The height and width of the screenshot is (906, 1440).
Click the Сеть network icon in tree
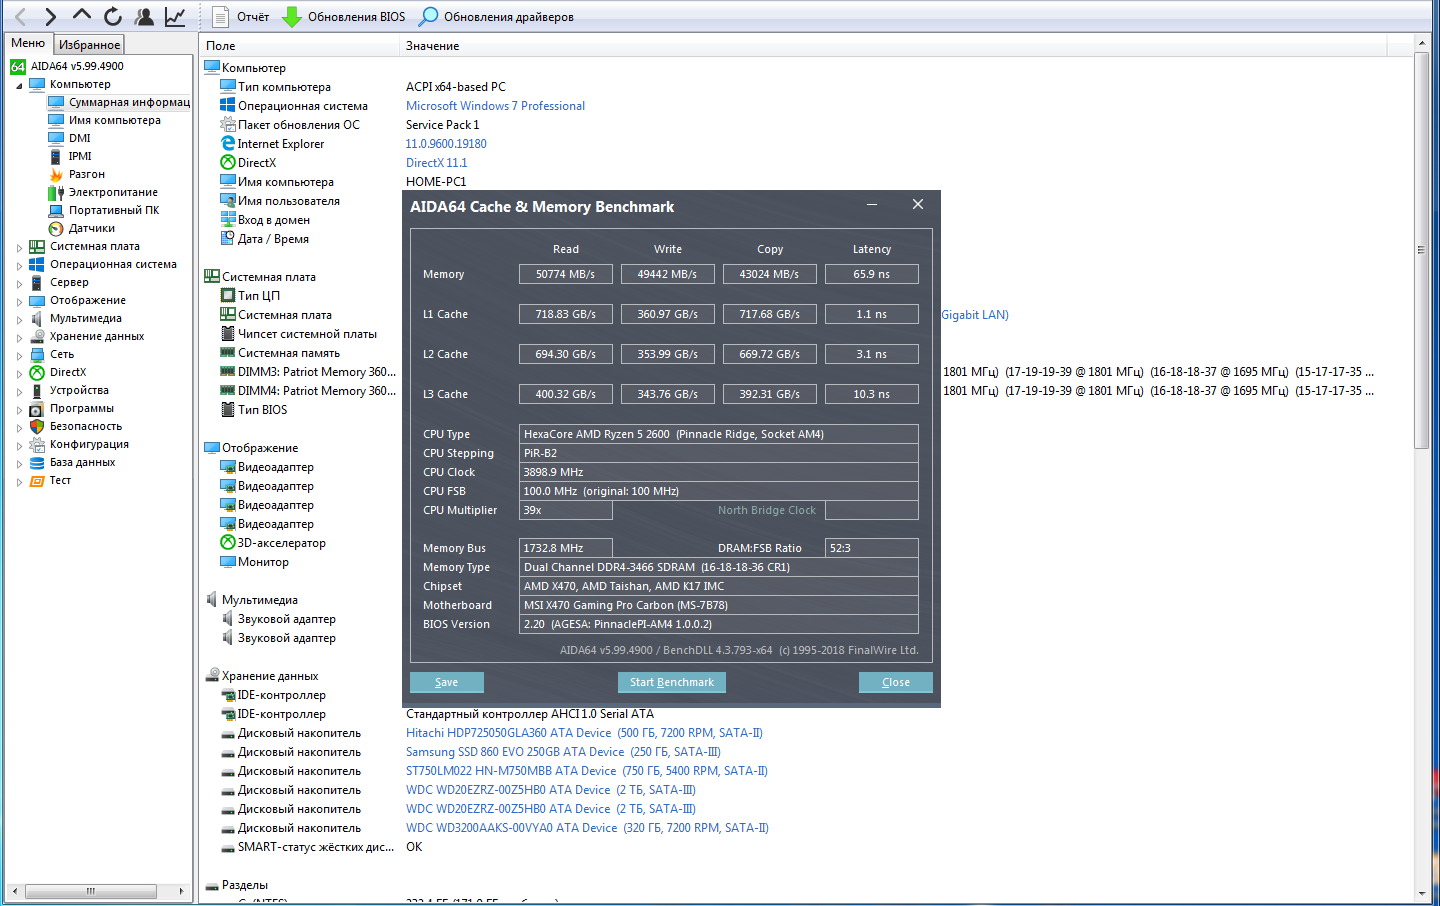click(37, 354)
